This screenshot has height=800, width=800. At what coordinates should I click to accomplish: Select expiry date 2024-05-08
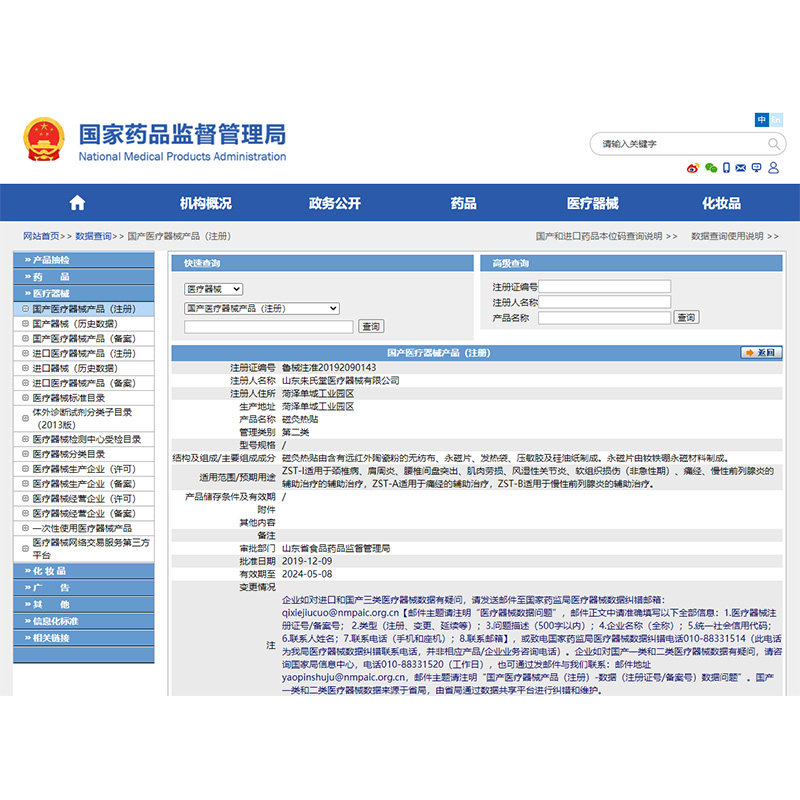pyautogui.click(x=307, y=574)
